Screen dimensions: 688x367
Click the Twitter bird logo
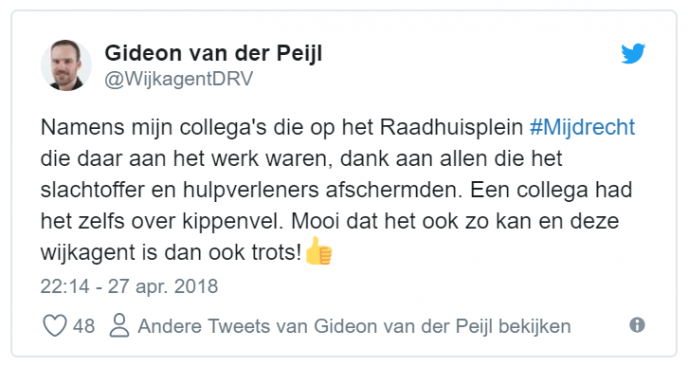(633, 53)
